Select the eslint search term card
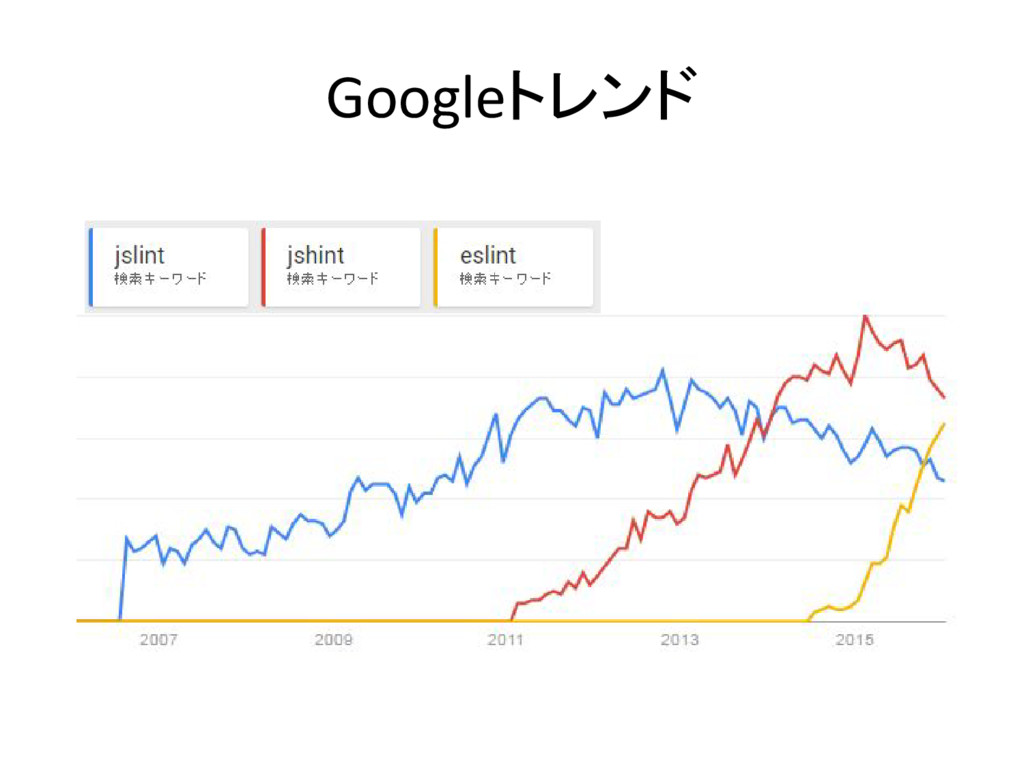 tap(513, 267)
